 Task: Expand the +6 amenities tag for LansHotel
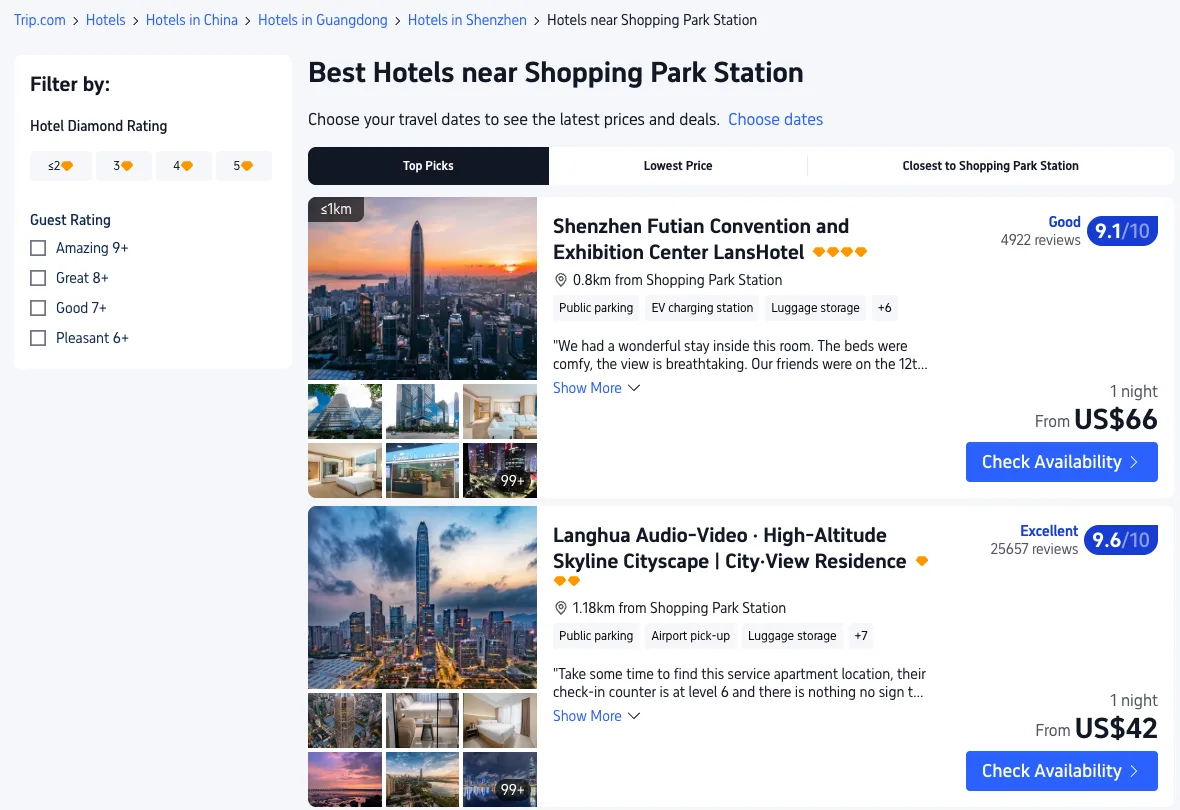pyautogui.click(x=884, y=308)
